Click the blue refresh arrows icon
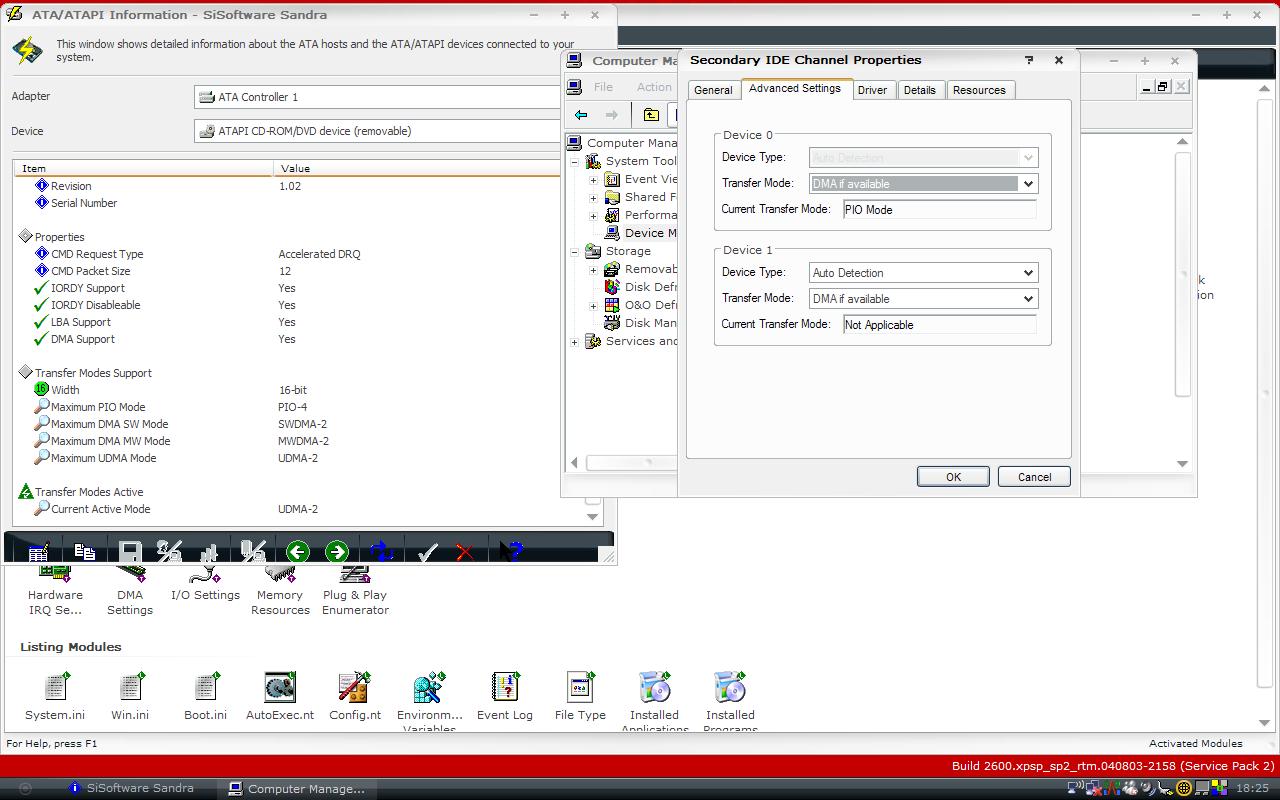Viewport: 1280px width, 800px height. 381,552
